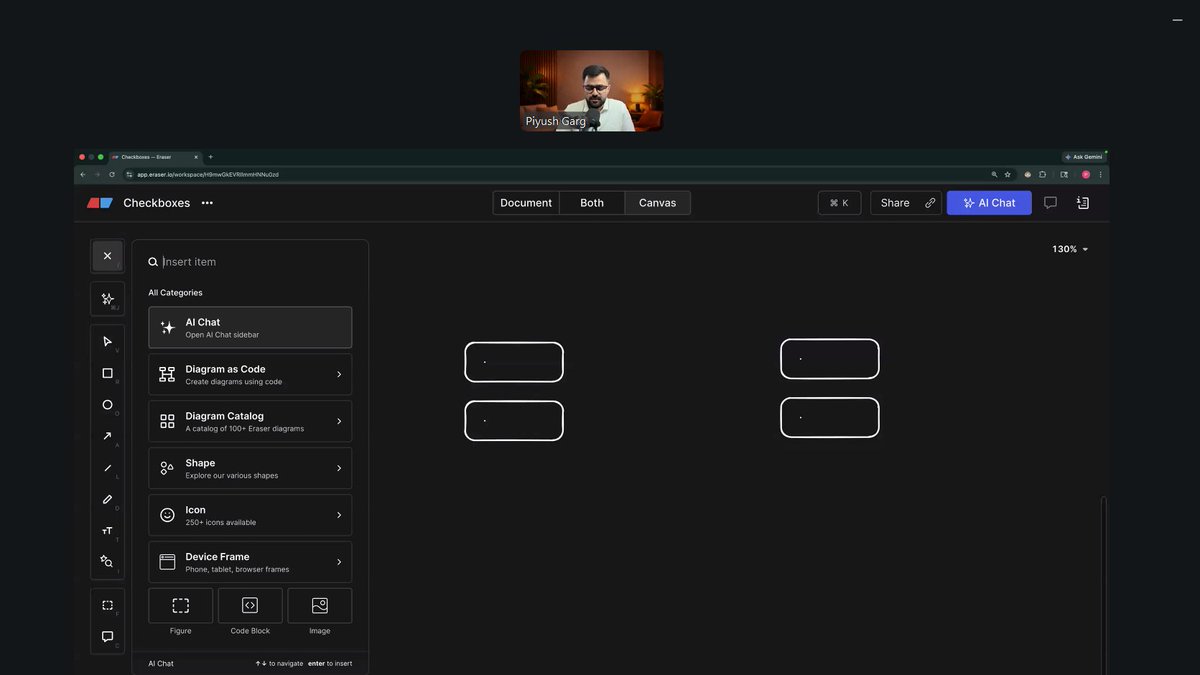Select the Pencil drawing tool

pyautogui.click(x=107, y=499)
